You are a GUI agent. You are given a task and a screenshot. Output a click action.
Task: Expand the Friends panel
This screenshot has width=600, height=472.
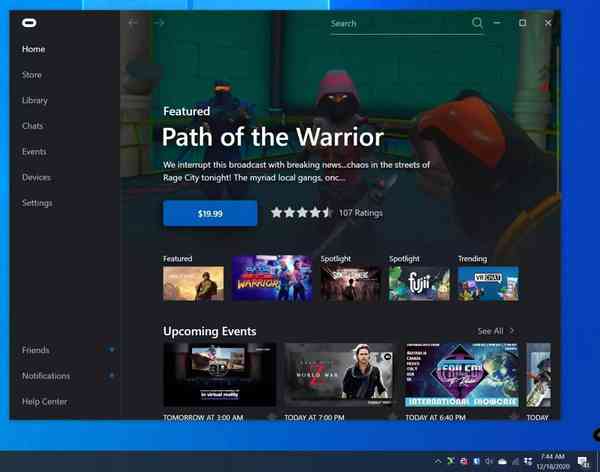point(111,350)
